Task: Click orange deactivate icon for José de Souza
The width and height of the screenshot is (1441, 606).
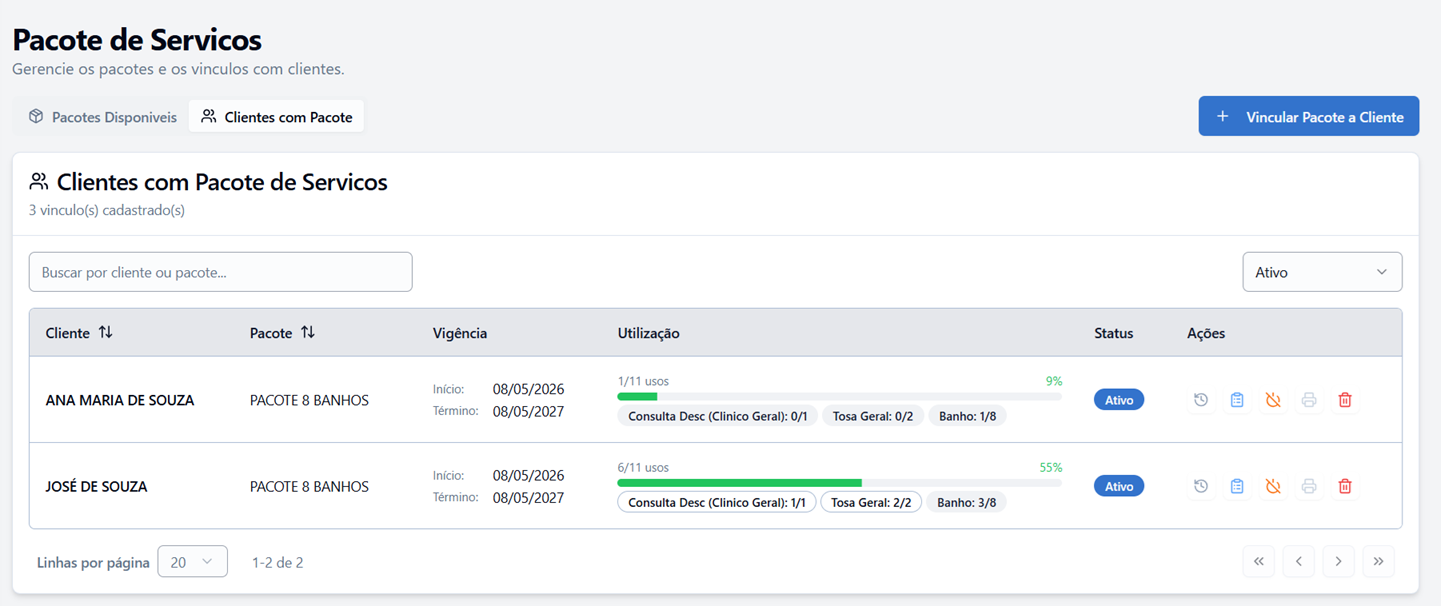Action: 1273,486
